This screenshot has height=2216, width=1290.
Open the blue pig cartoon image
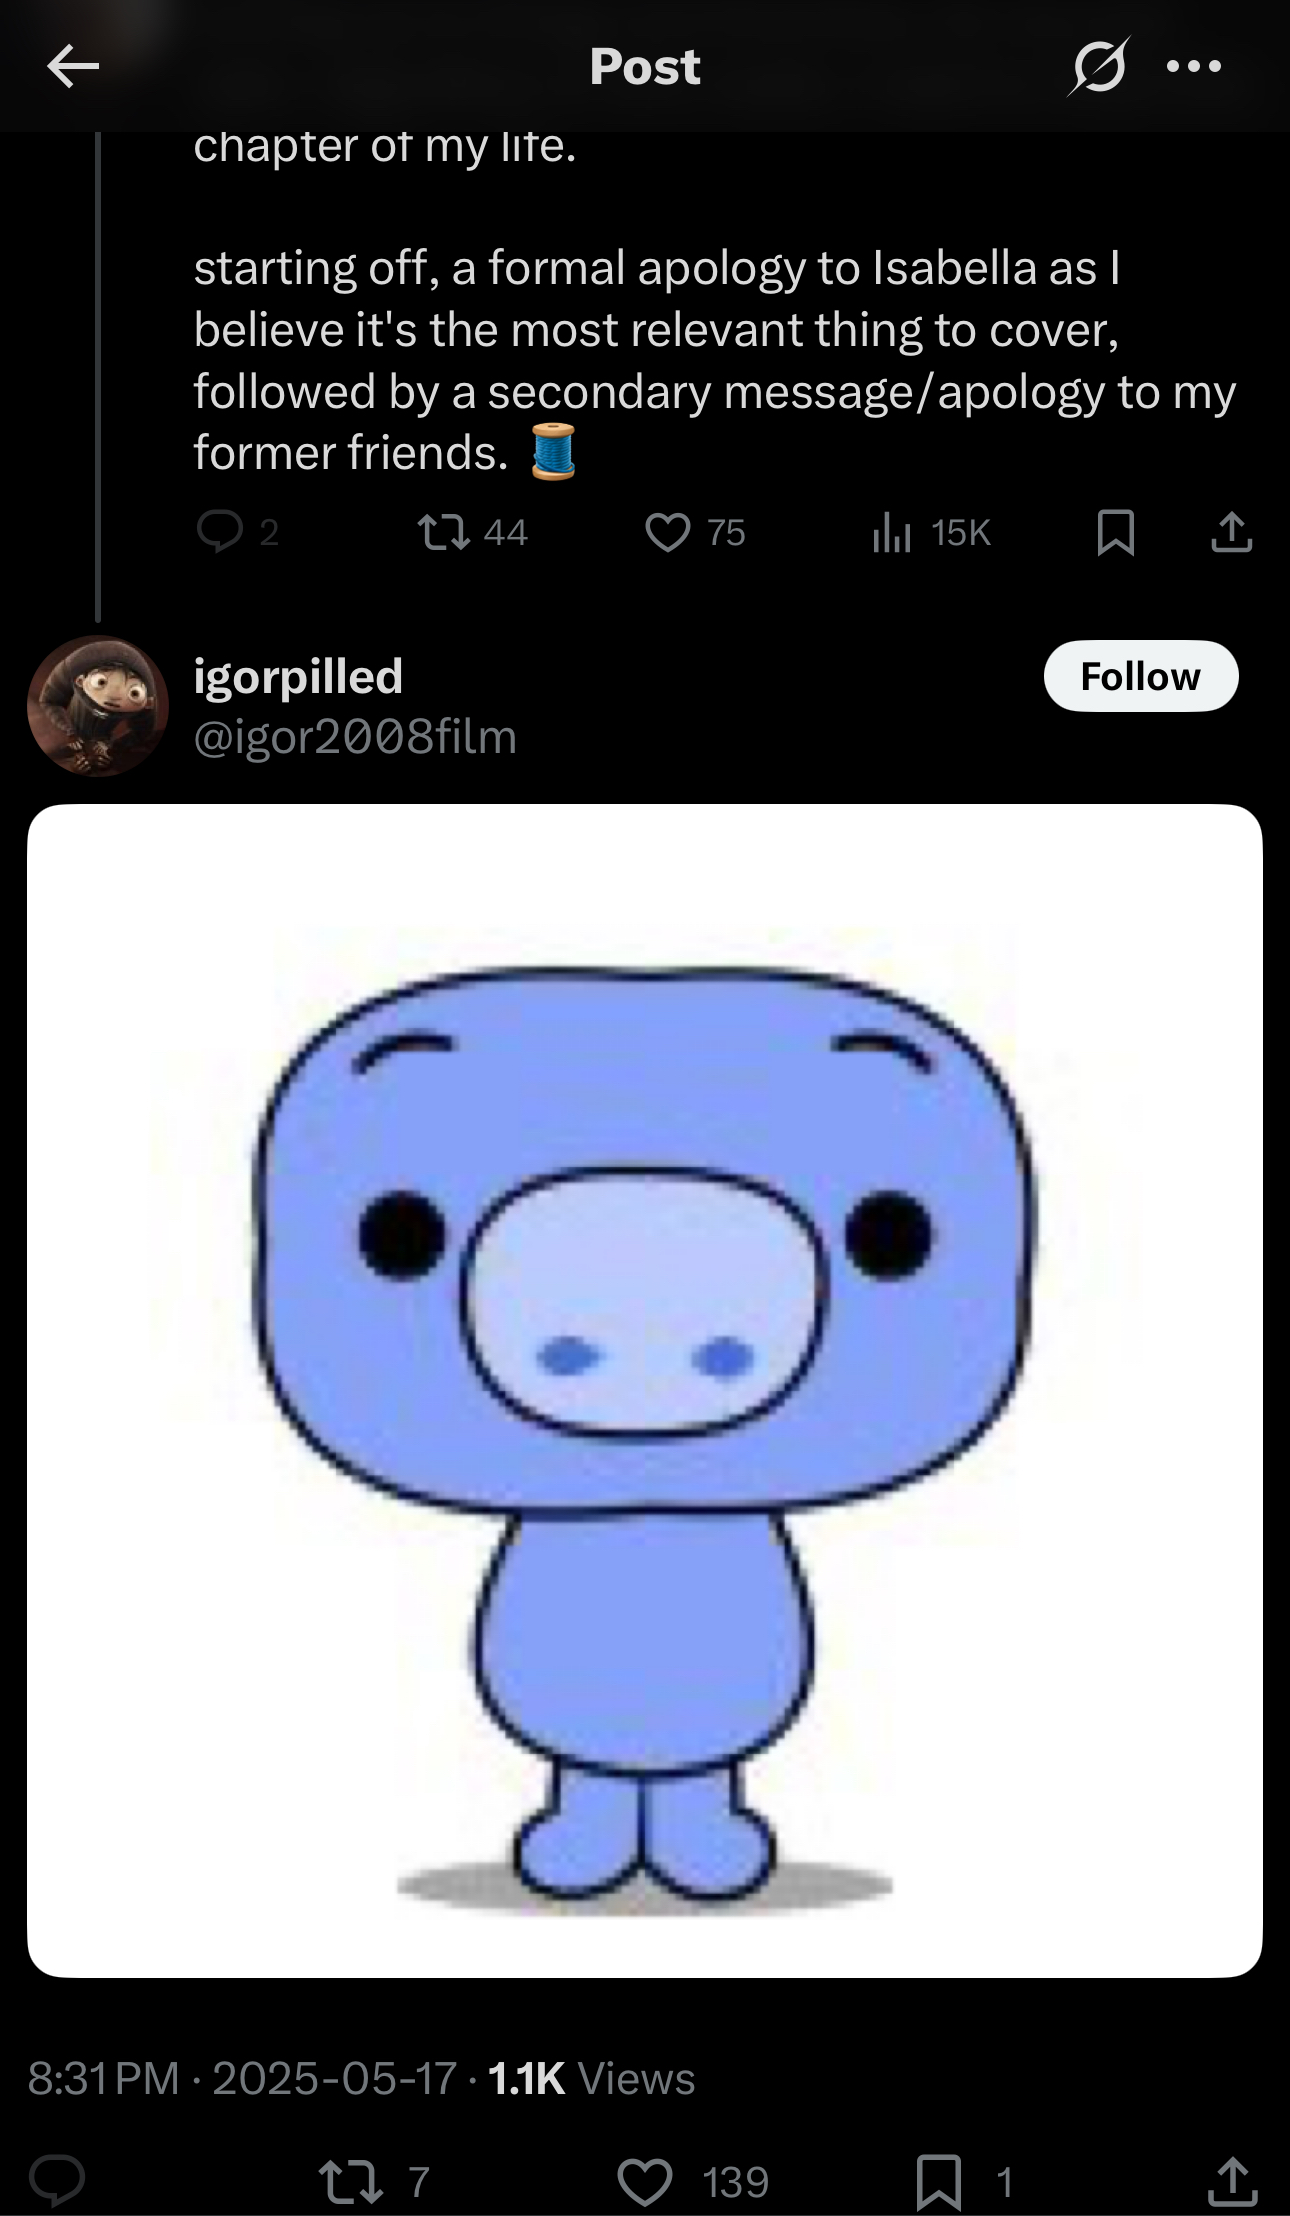tap(645, 1391)
